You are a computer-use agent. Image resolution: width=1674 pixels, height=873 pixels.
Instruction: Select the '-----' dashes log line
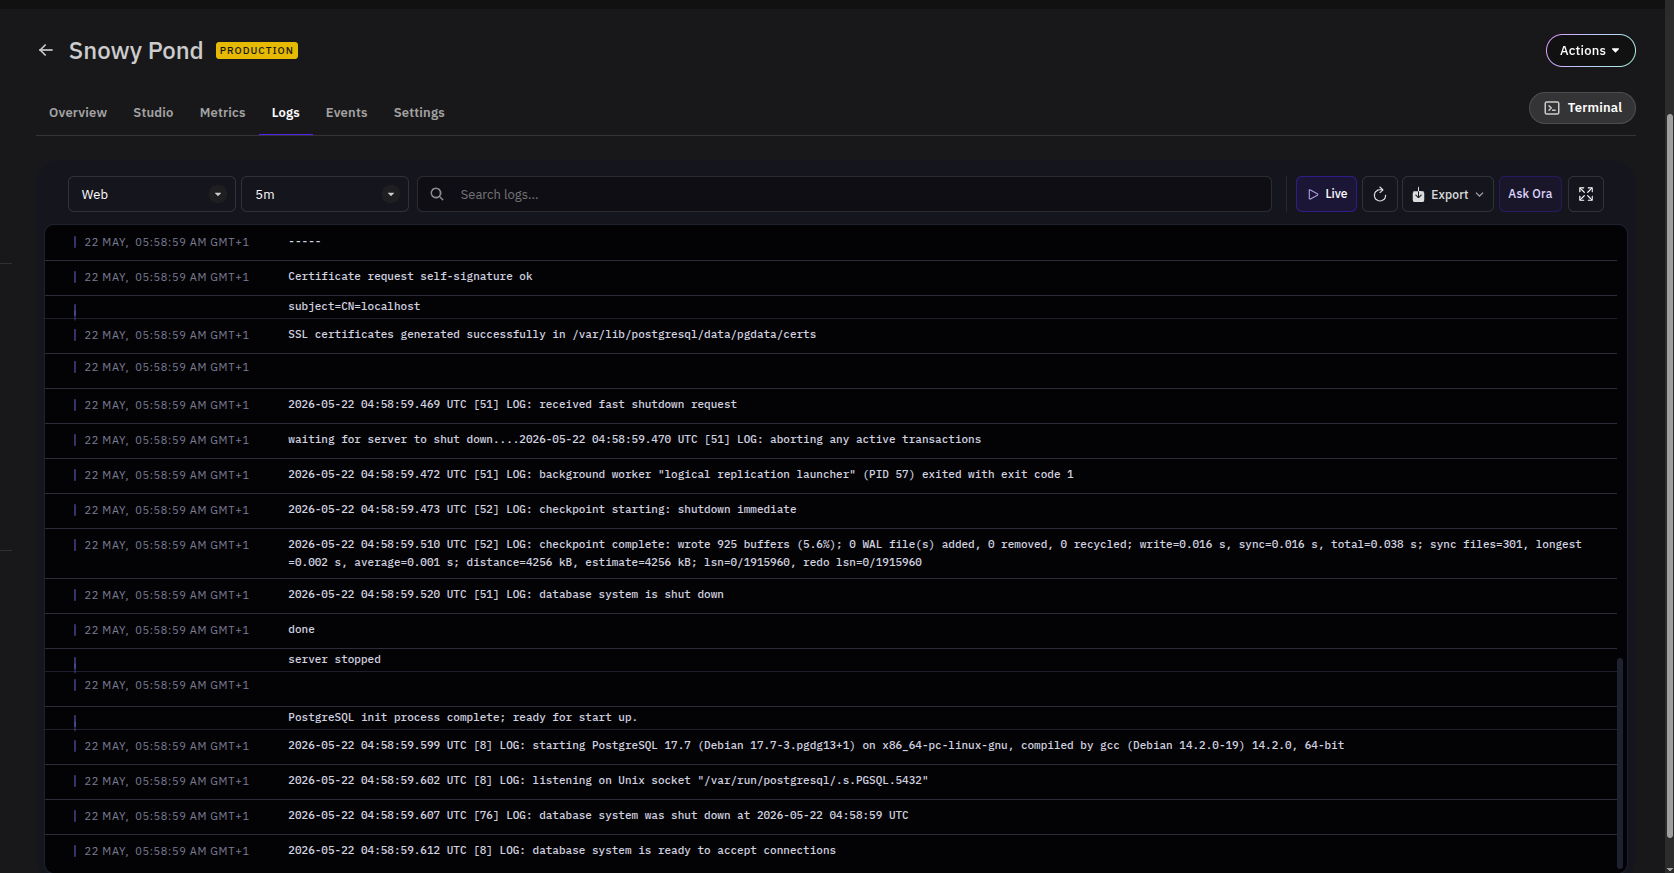[x=831, y=242]
